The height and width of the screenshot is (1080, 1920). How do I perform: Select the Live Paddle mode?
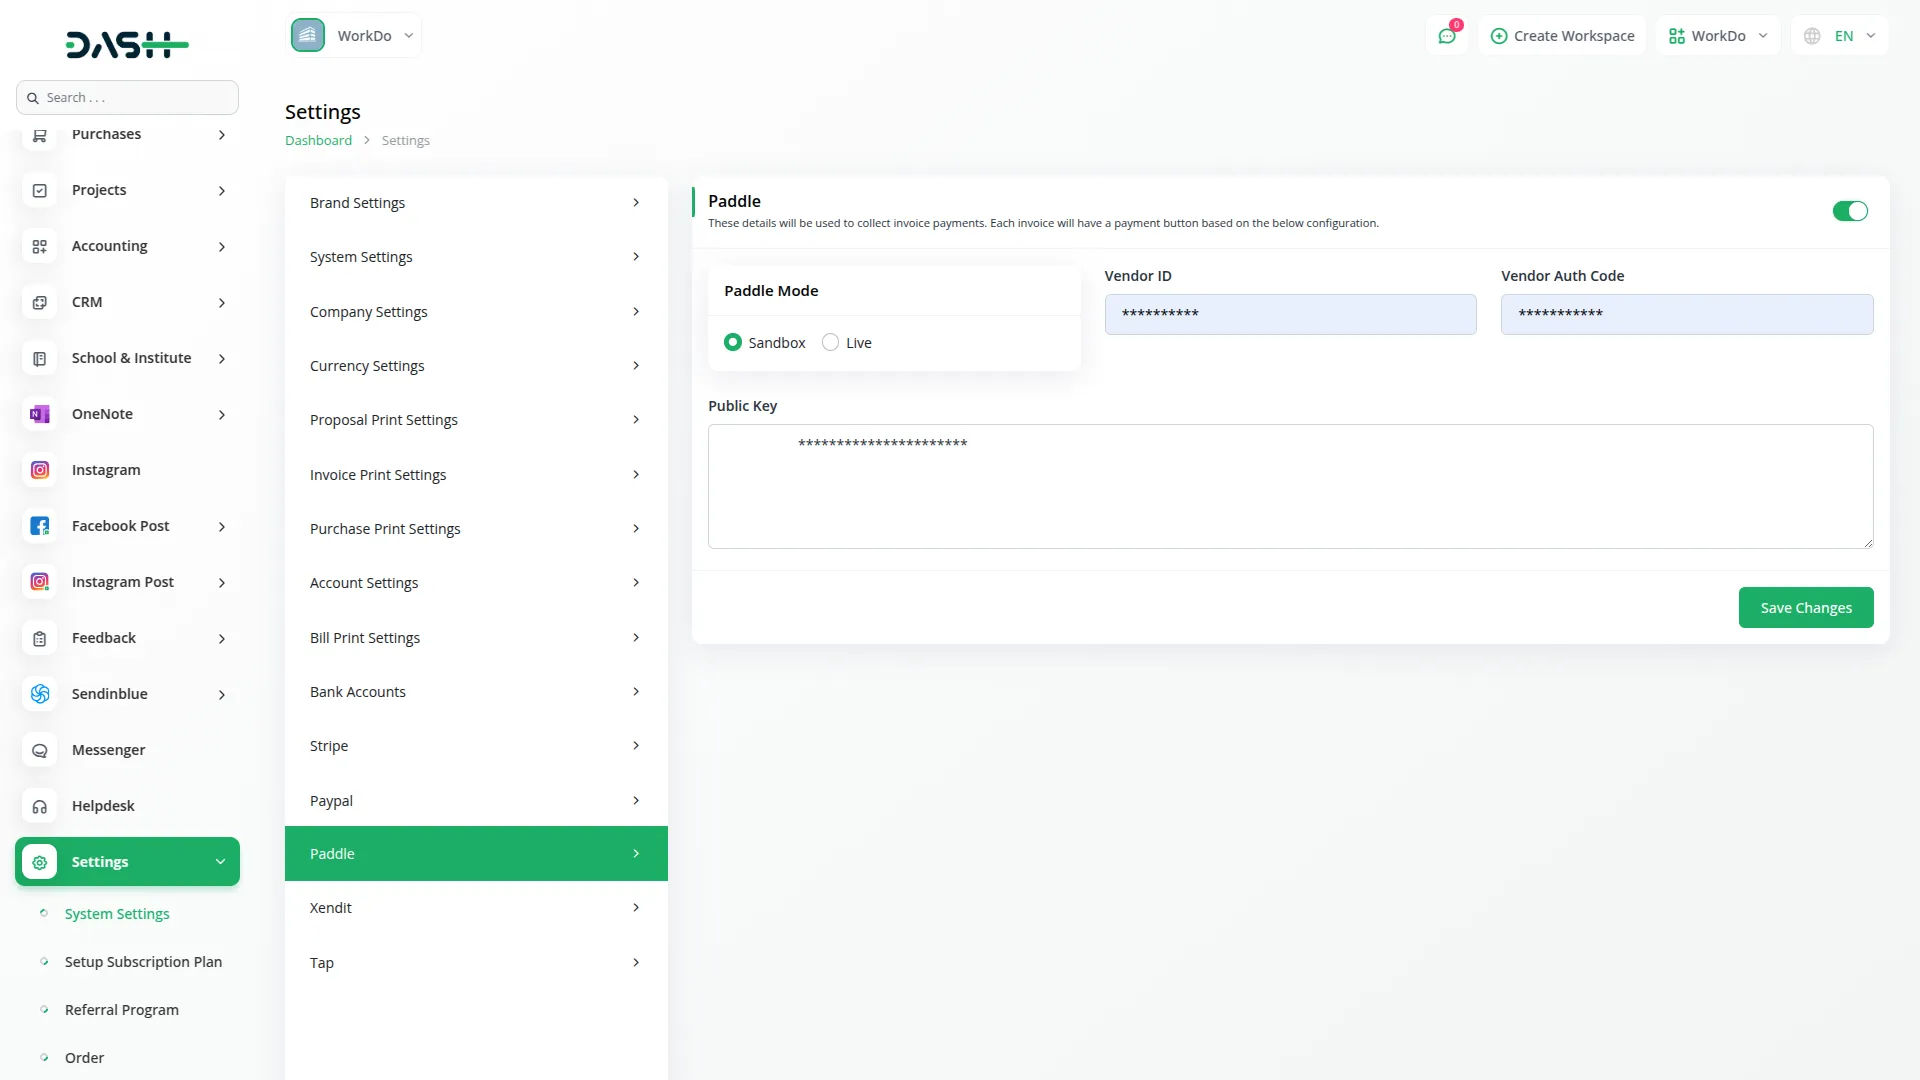coord(830,342)
